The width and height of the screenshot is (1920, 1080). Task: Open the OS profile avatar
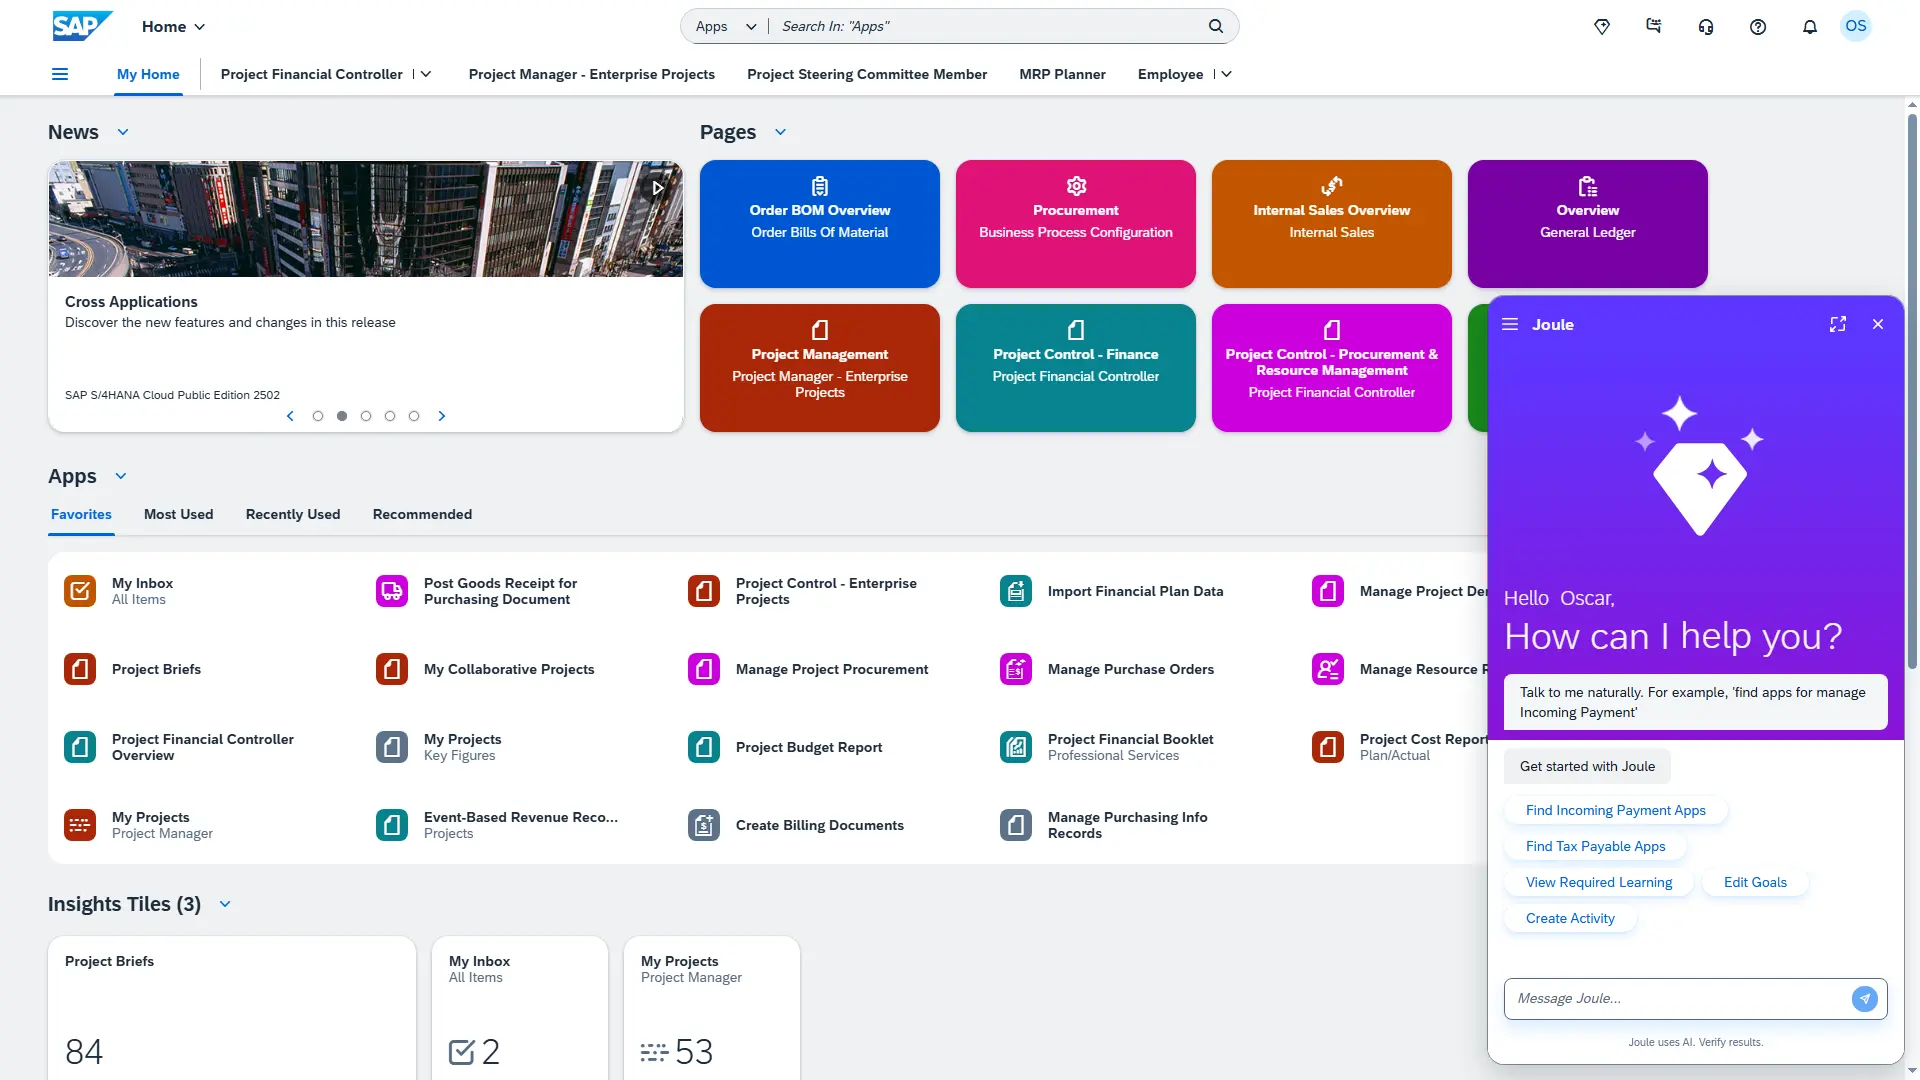point(1857,27)
